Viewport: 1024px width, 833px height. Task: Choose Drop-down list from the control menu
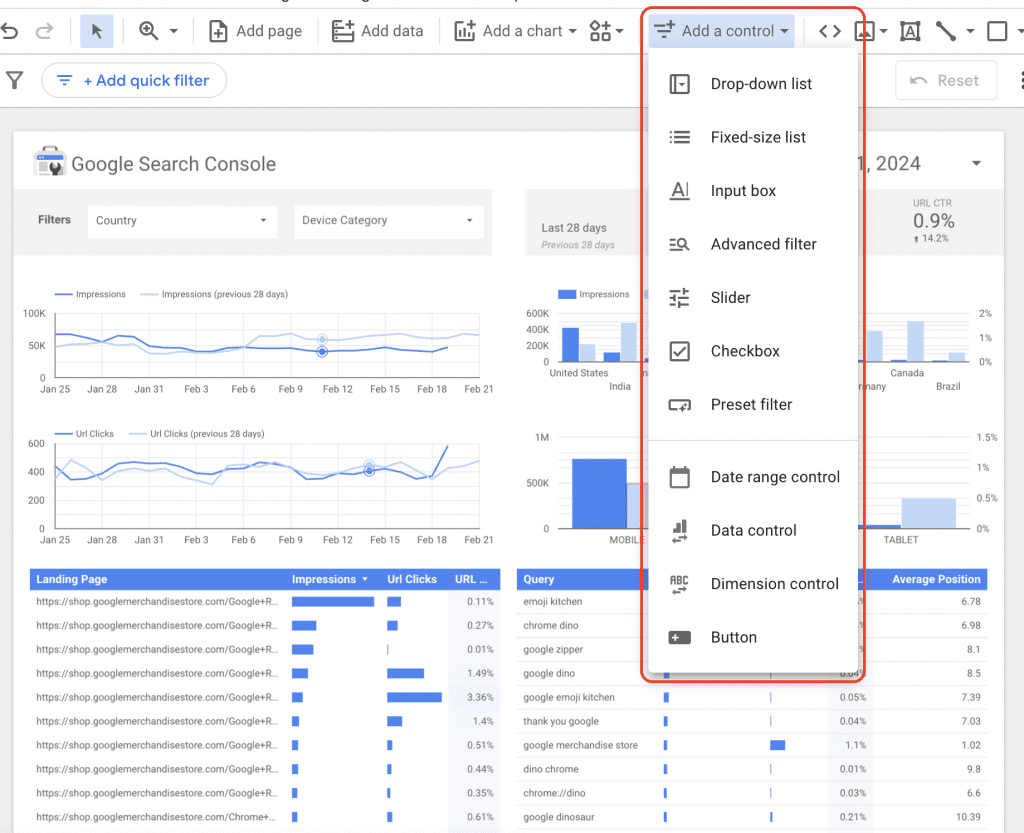pos(752,84)
